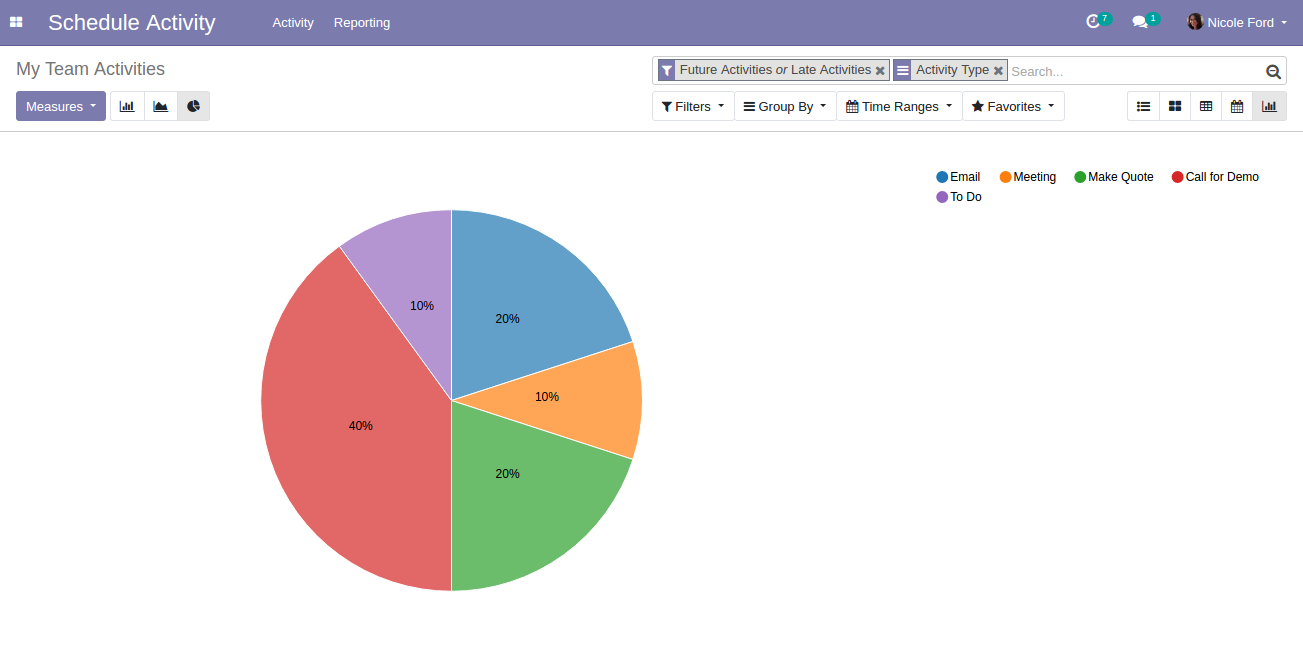Open the conversations chat bubble icon
Viewport: 1303px width, 659px height.
click(x=1140, y=22)
